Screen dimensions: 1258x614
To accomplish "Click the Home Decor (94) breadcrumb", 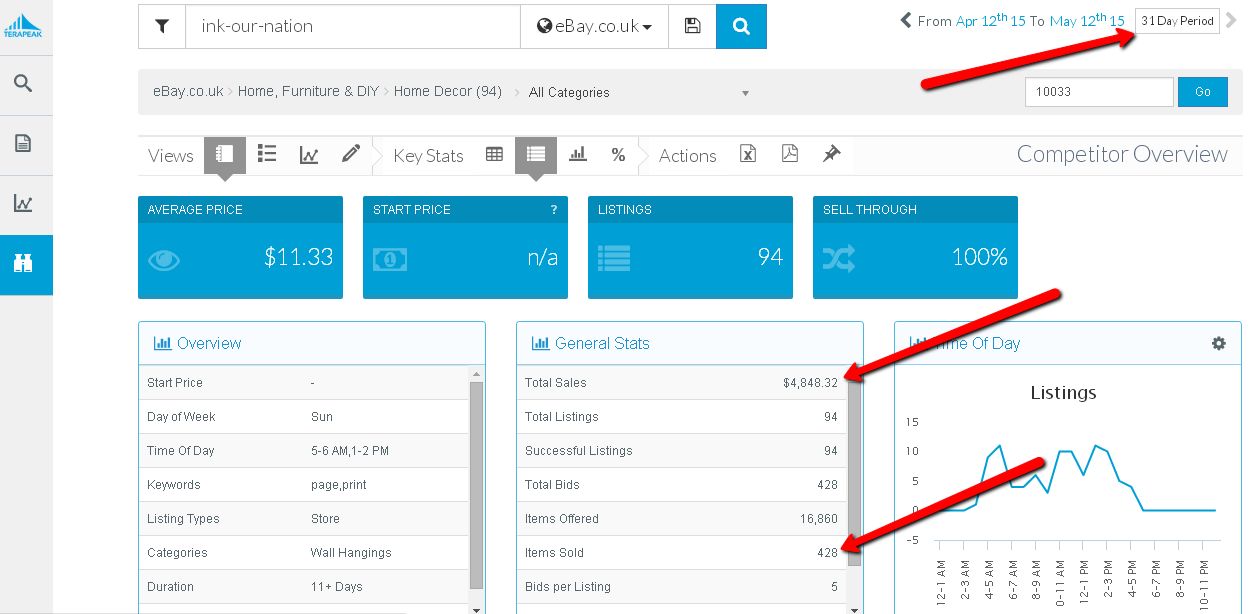I will [448, 91].
